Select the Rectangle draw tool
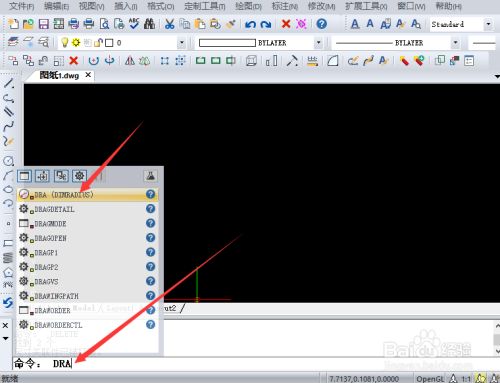Image resolution: width=500 pixels, height=383 pixels. click(x=8, y=243)
